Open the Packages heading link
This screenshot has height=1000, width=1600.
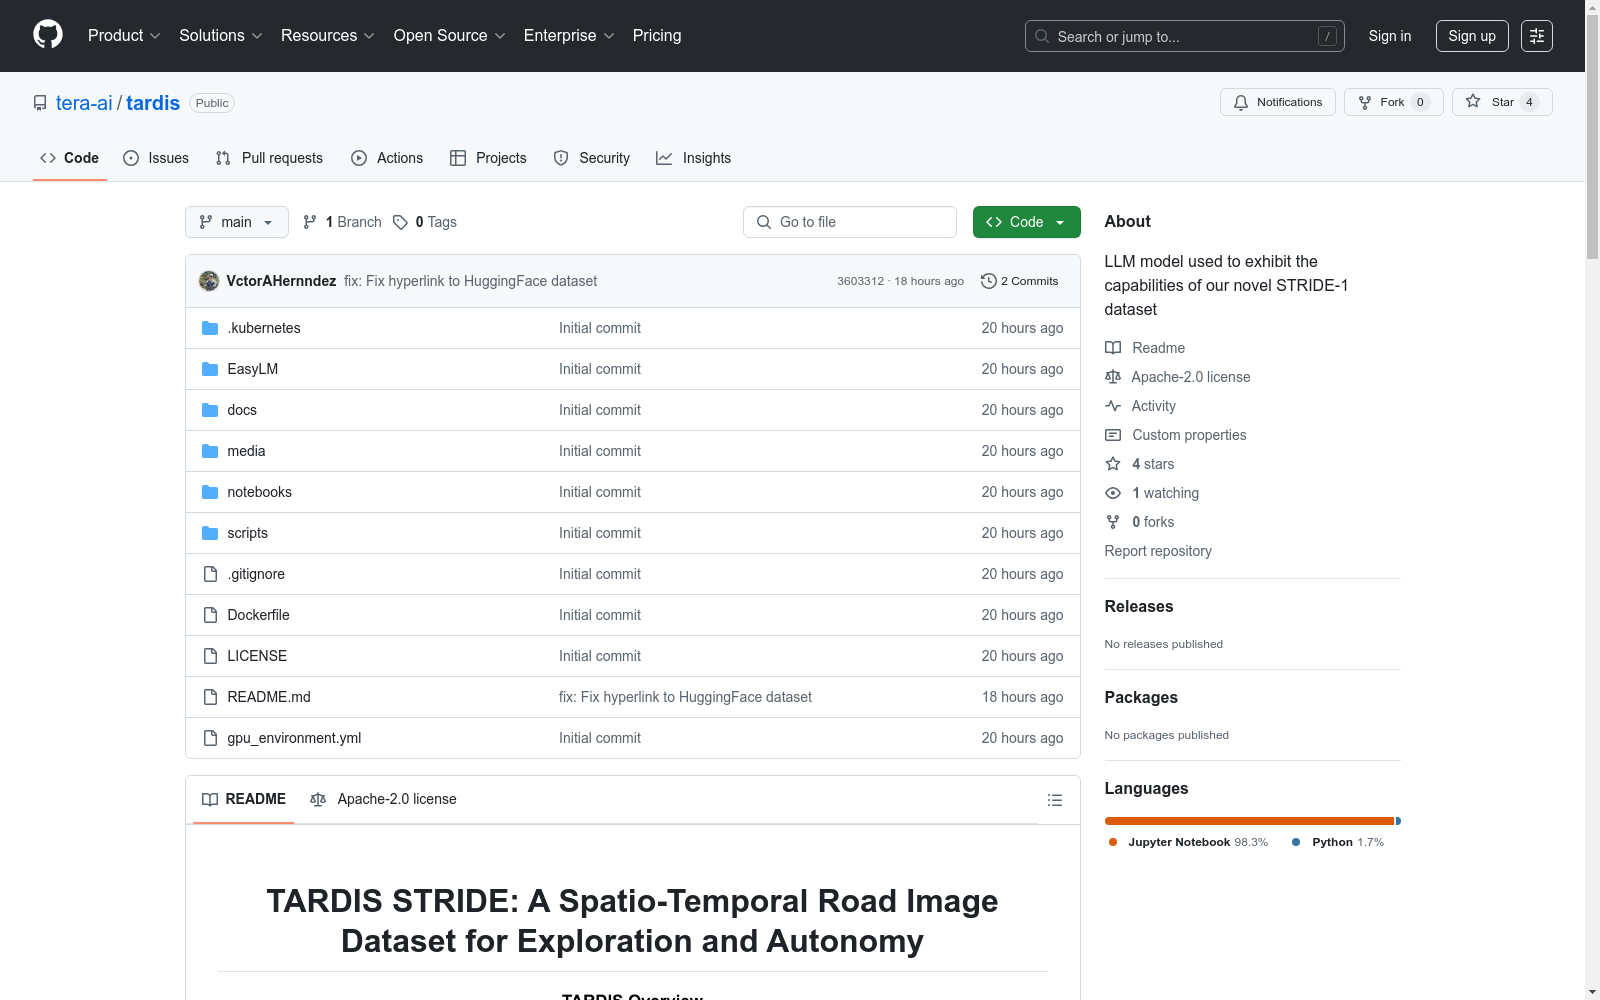(1141, 697)
